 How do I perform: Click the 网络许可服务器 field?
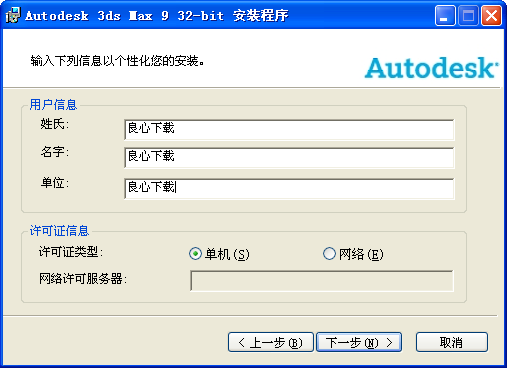[x=322, y=281]
